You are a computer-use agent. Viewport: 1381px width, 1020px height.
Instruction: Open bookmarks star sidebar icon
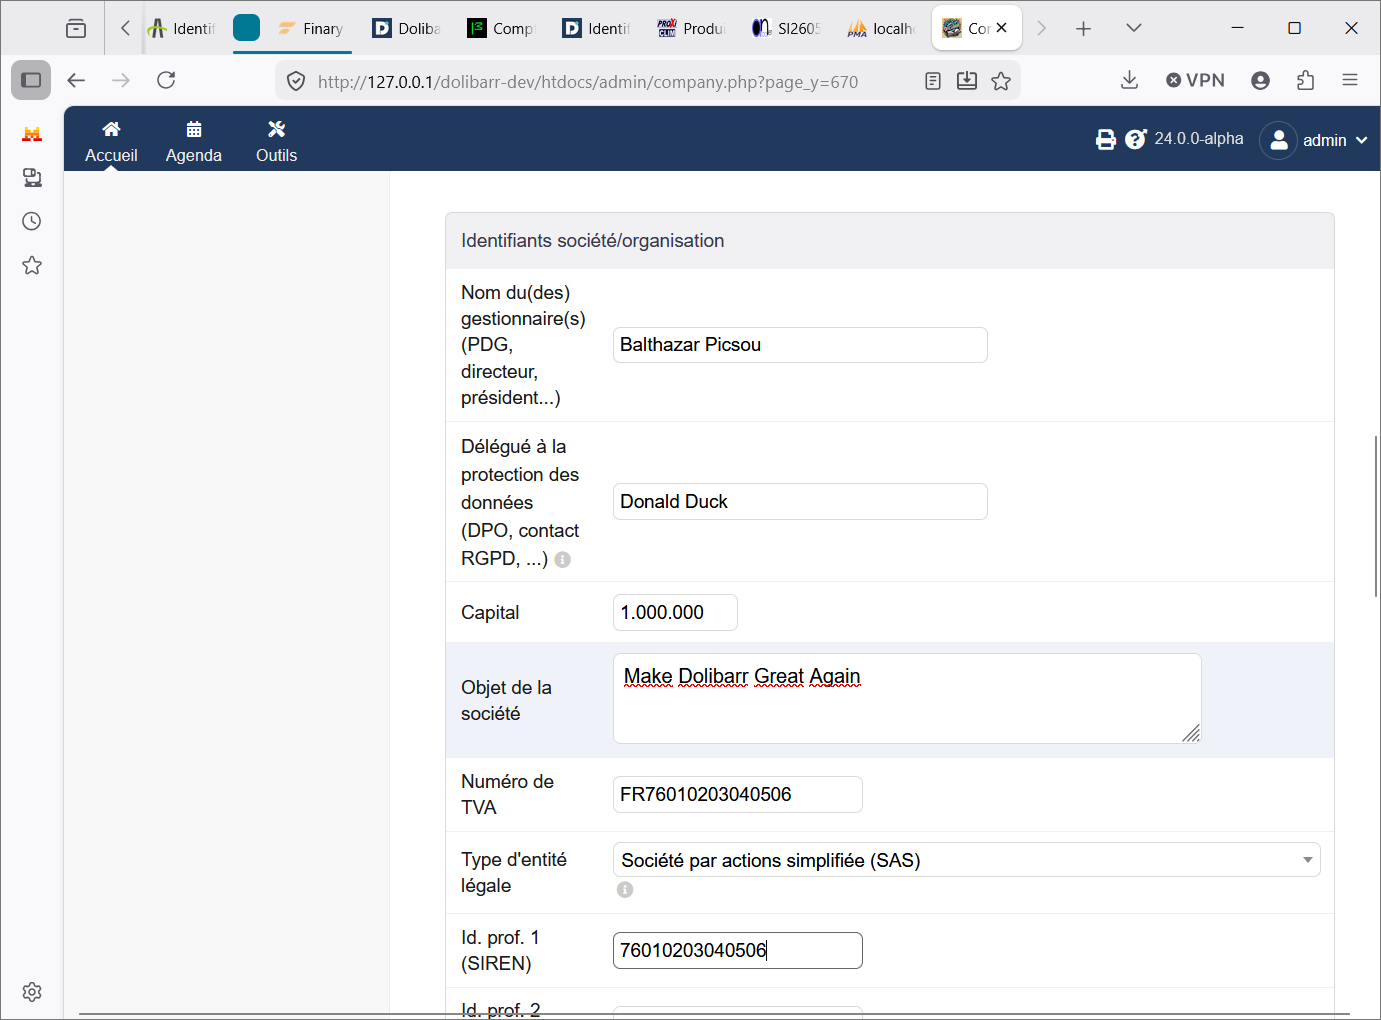[32, 265]
